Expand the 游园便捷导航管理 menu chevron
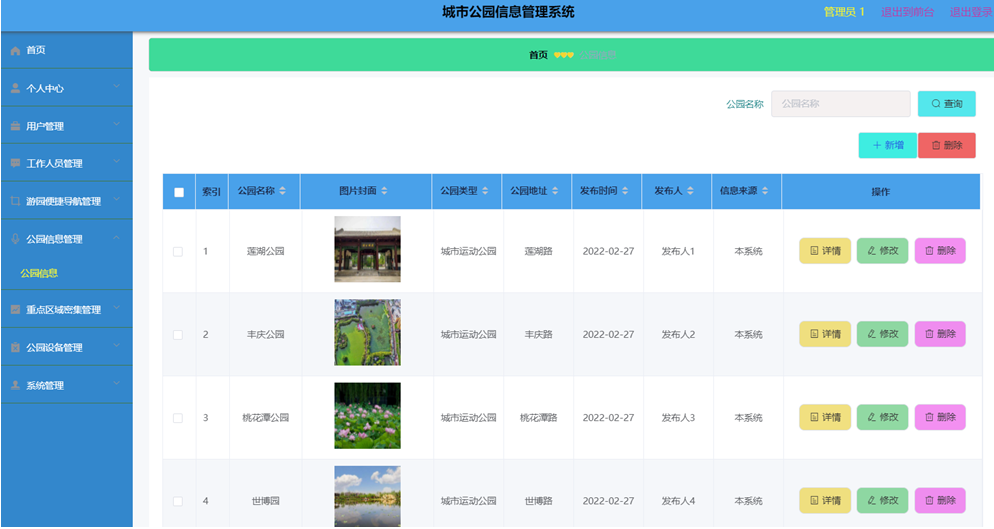 pyautogui.click(x=117, y=200)
